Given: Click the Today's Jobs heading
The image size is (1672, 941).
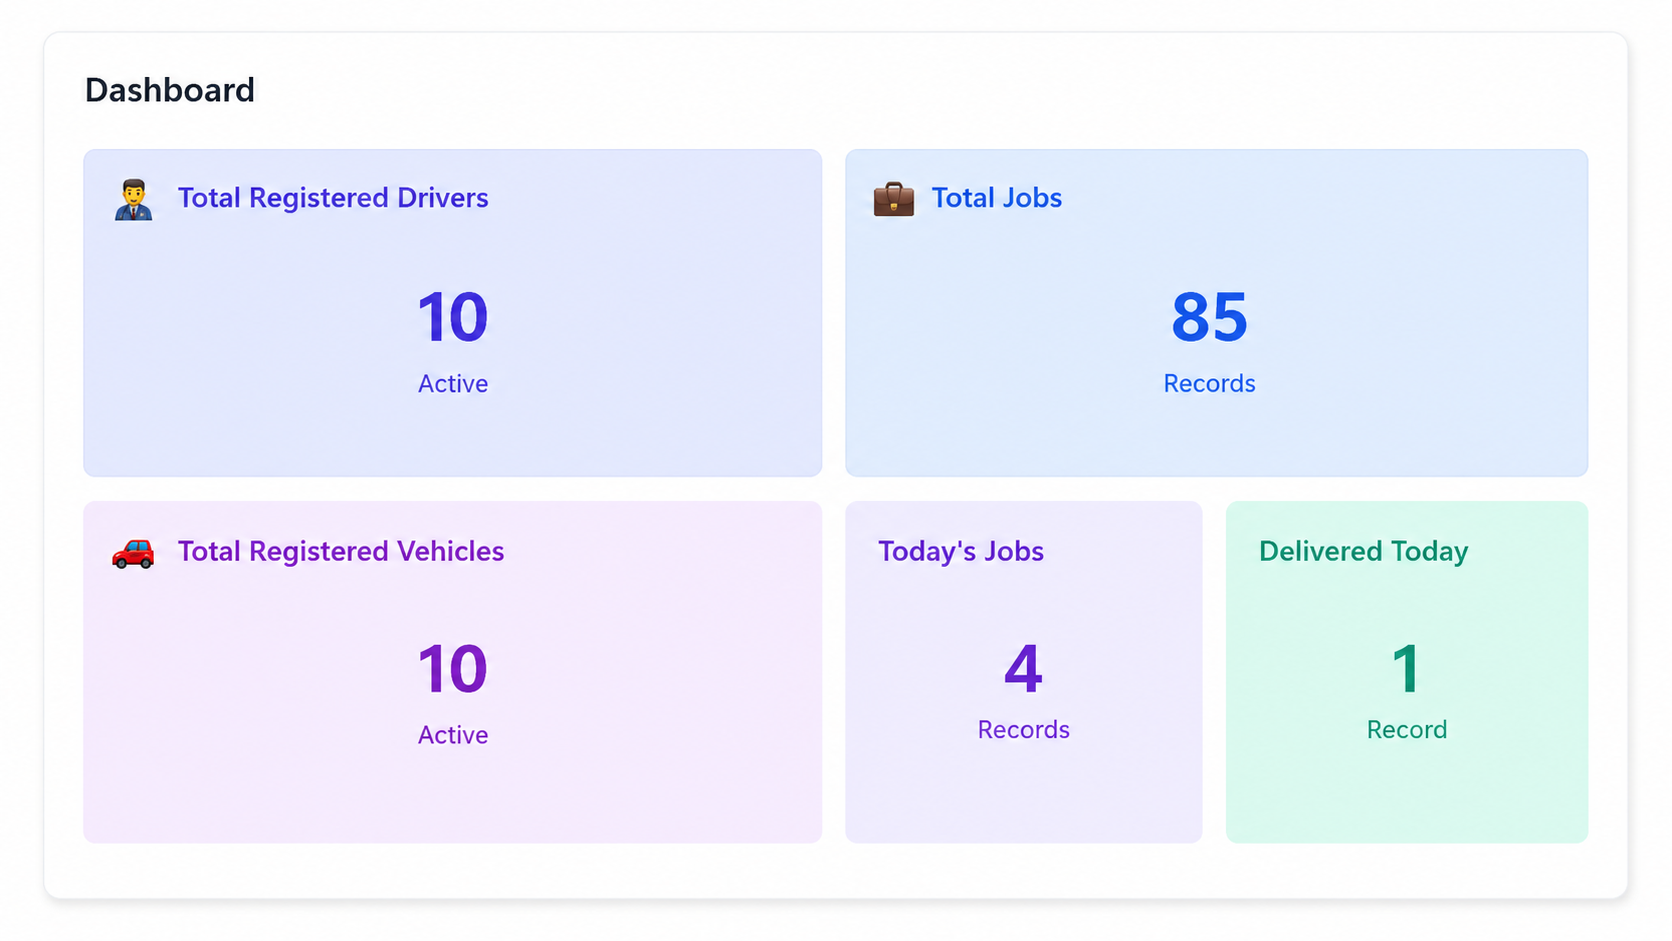Looking at the screenshot, I should point(961,551).
